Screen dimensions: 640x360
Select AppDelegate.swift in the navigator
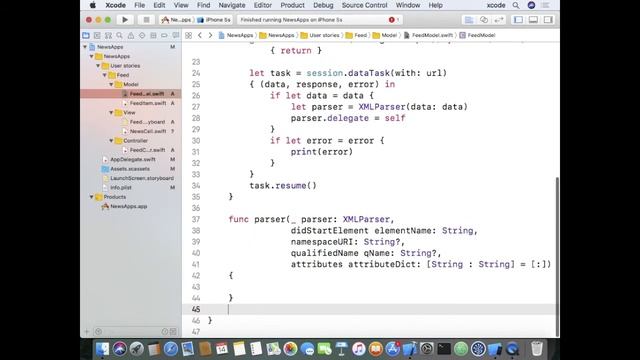click(x=133, y=160)
